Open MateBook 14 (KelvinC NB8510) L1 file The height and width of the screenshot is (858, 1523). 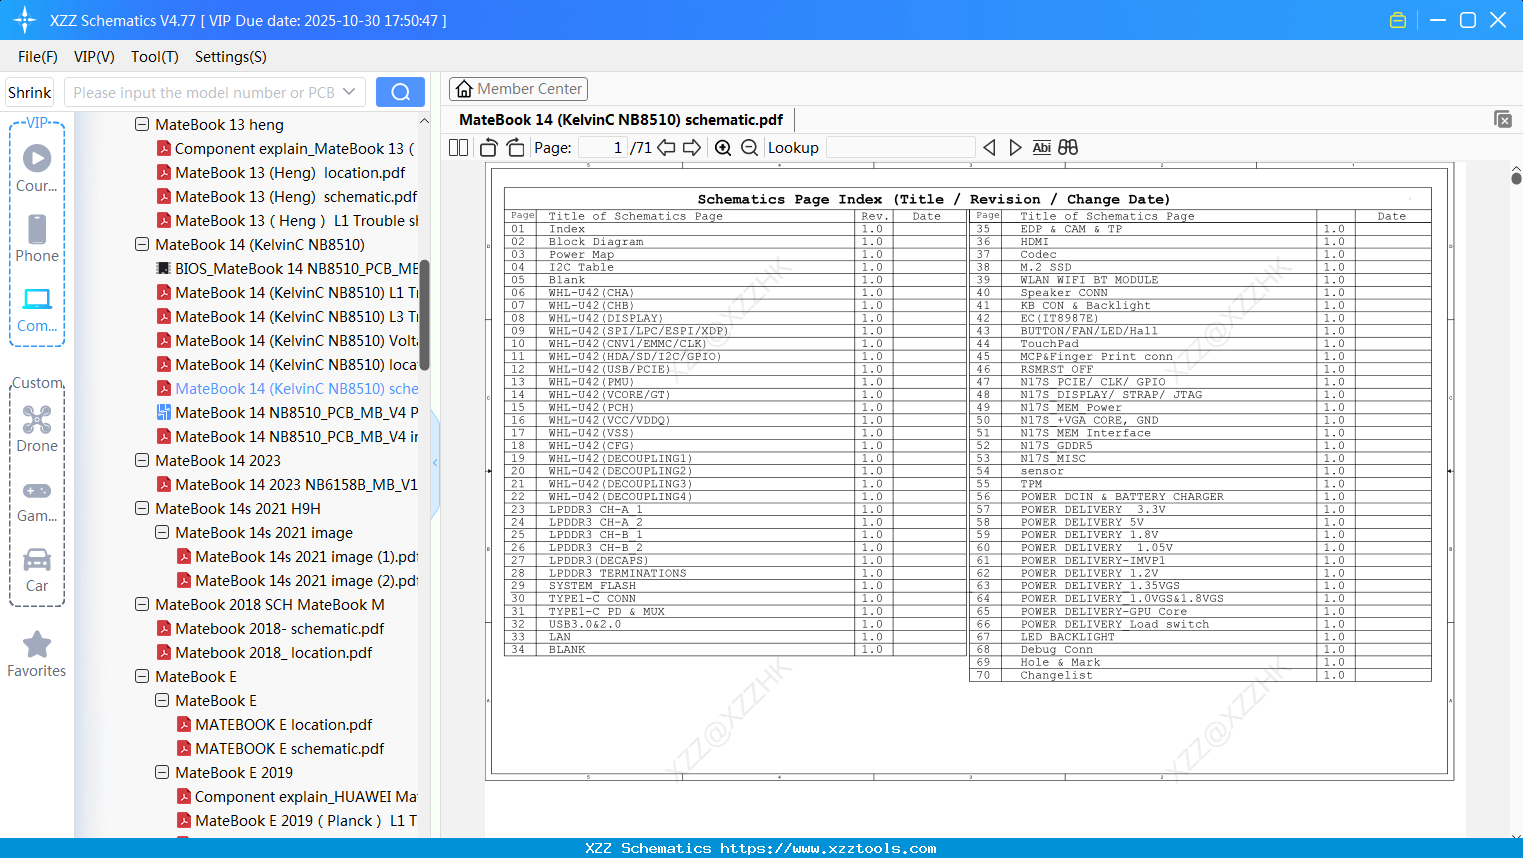(x=287, y=293)
